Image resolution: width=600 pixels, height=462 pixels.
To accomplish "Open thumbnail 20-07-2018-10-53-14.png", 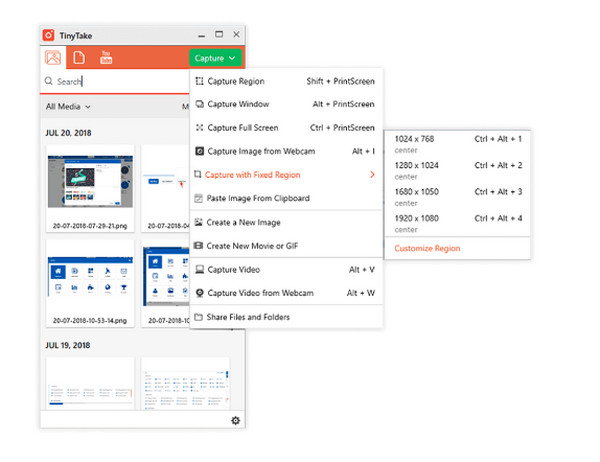I will click(x=90, y=284).
